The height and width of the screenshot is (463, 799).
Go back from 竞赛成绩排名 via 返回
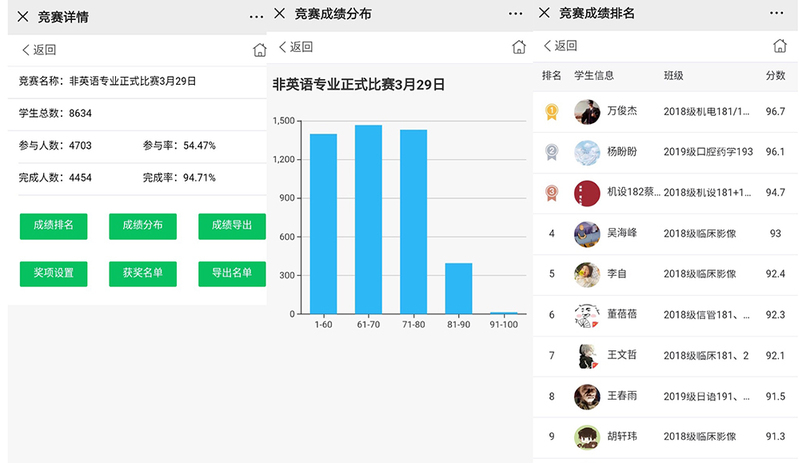pos(560,46)
